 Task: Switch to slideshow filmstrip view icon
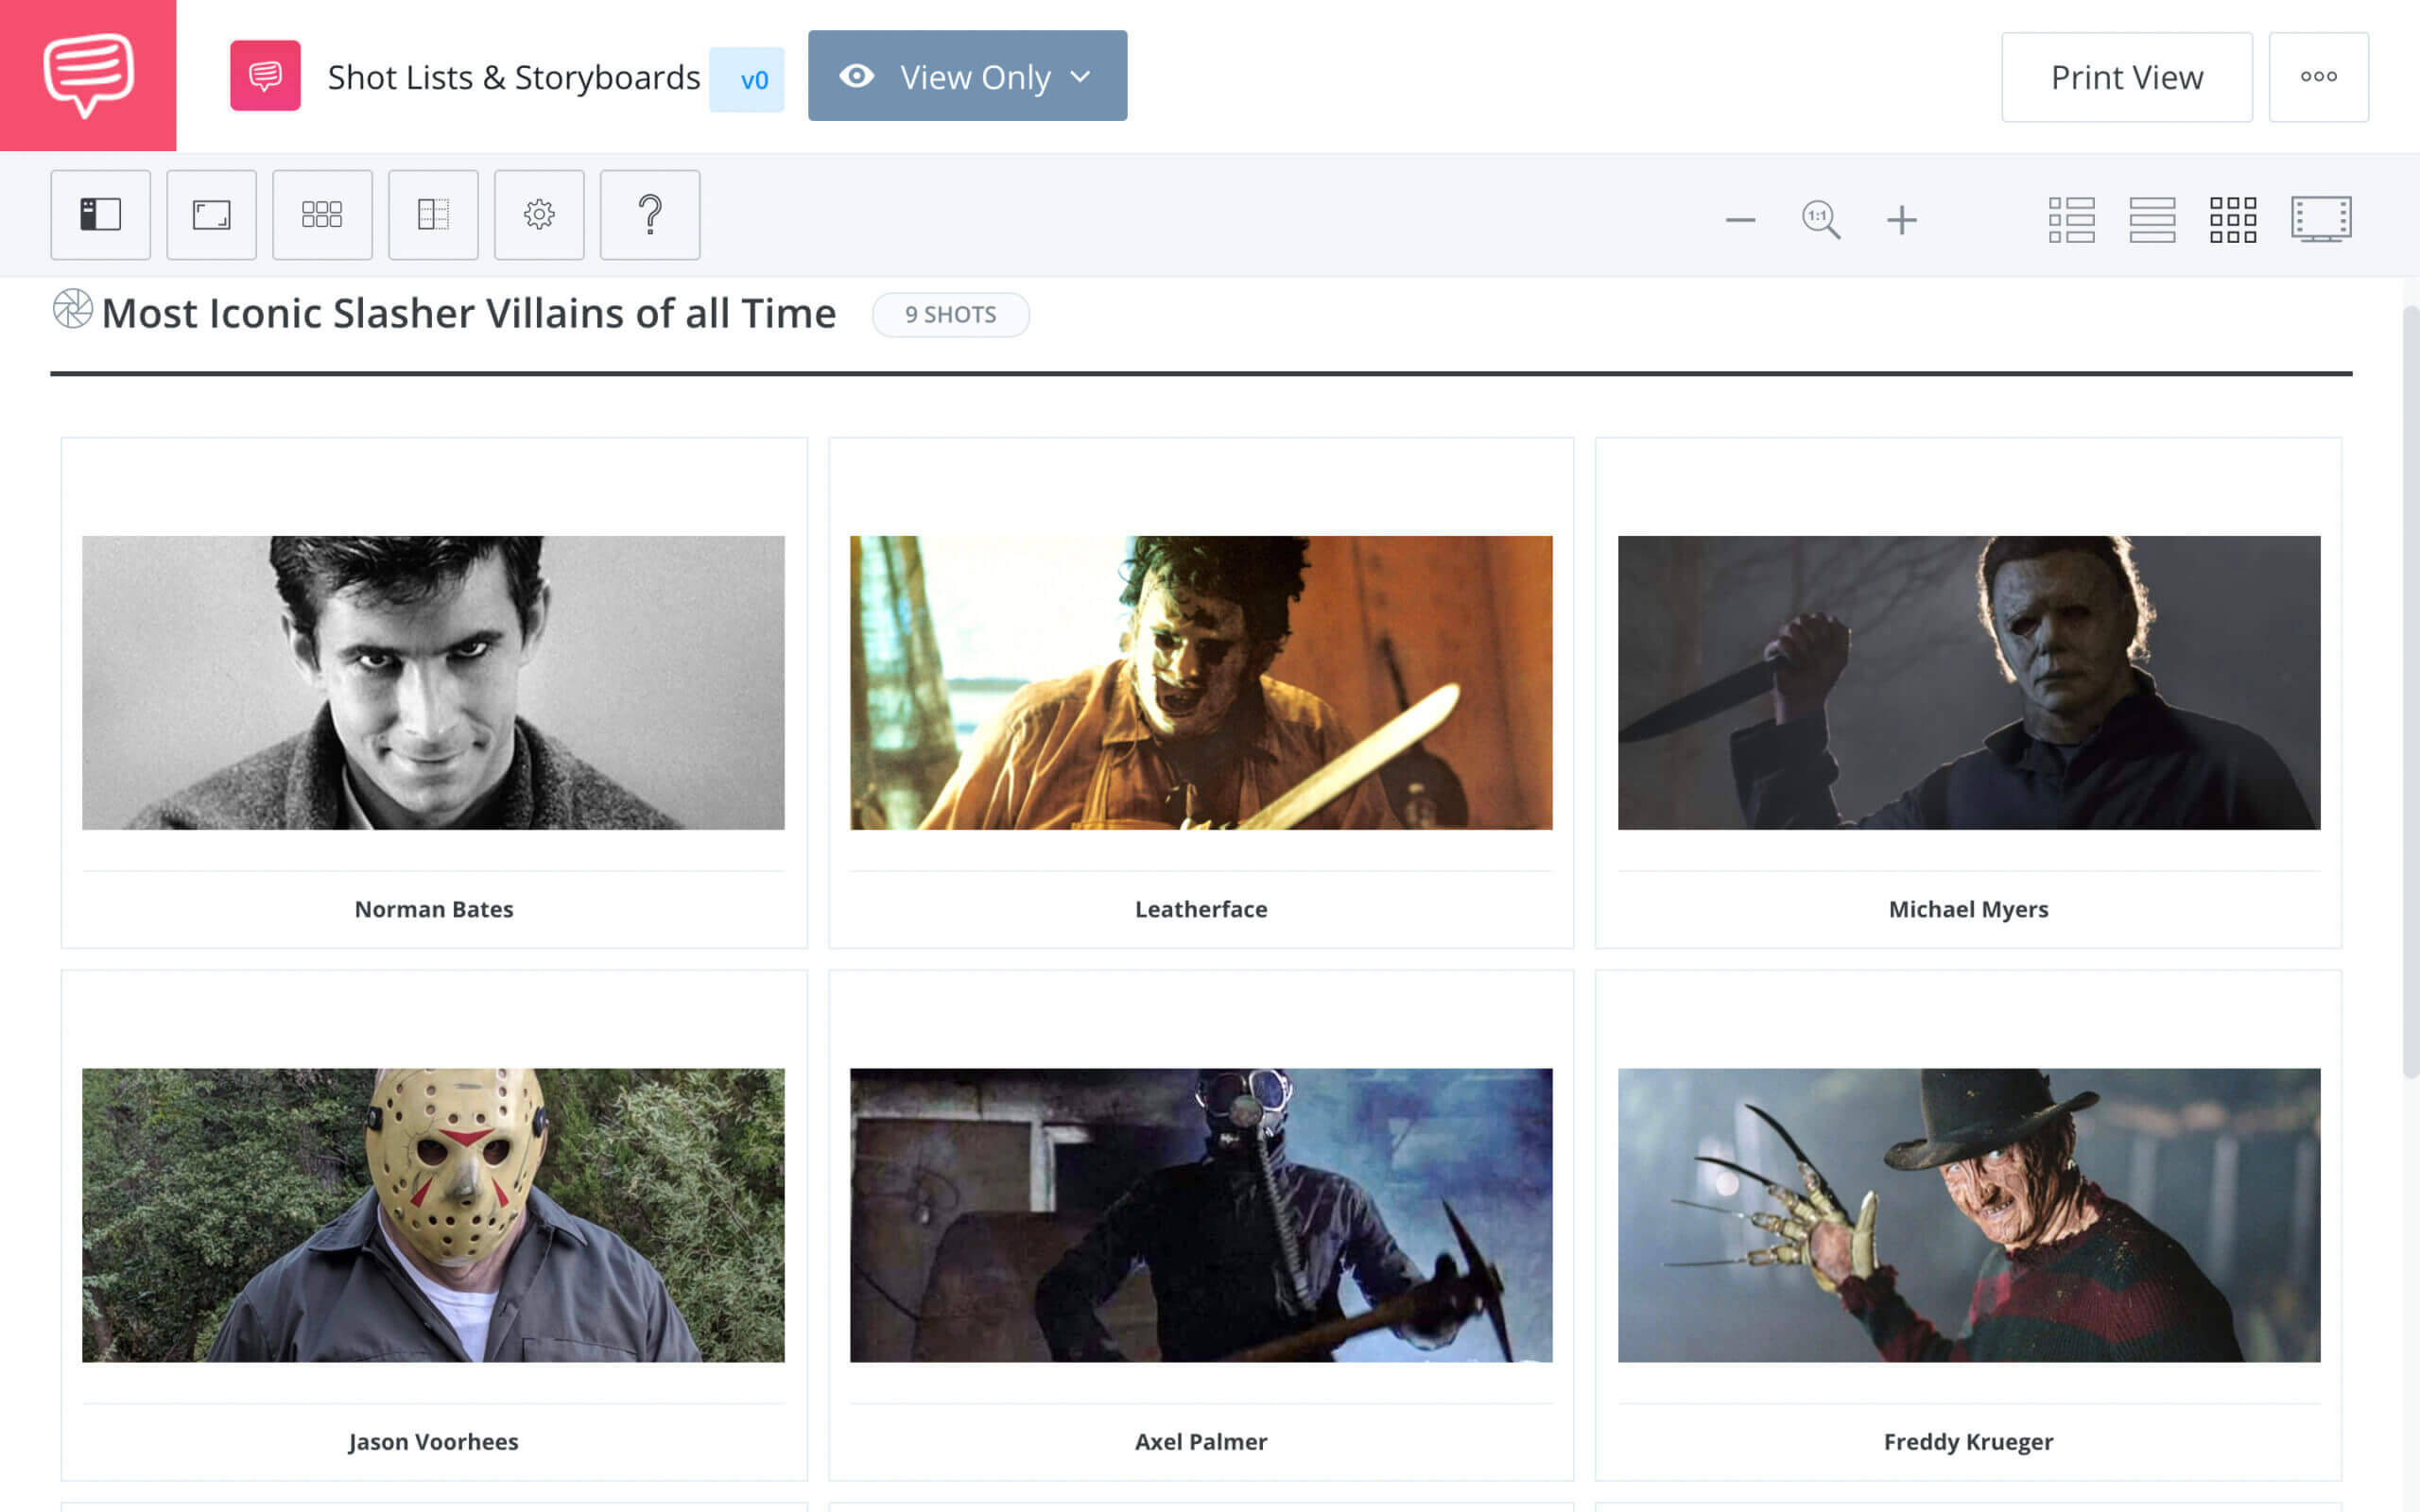(2321, 219)
